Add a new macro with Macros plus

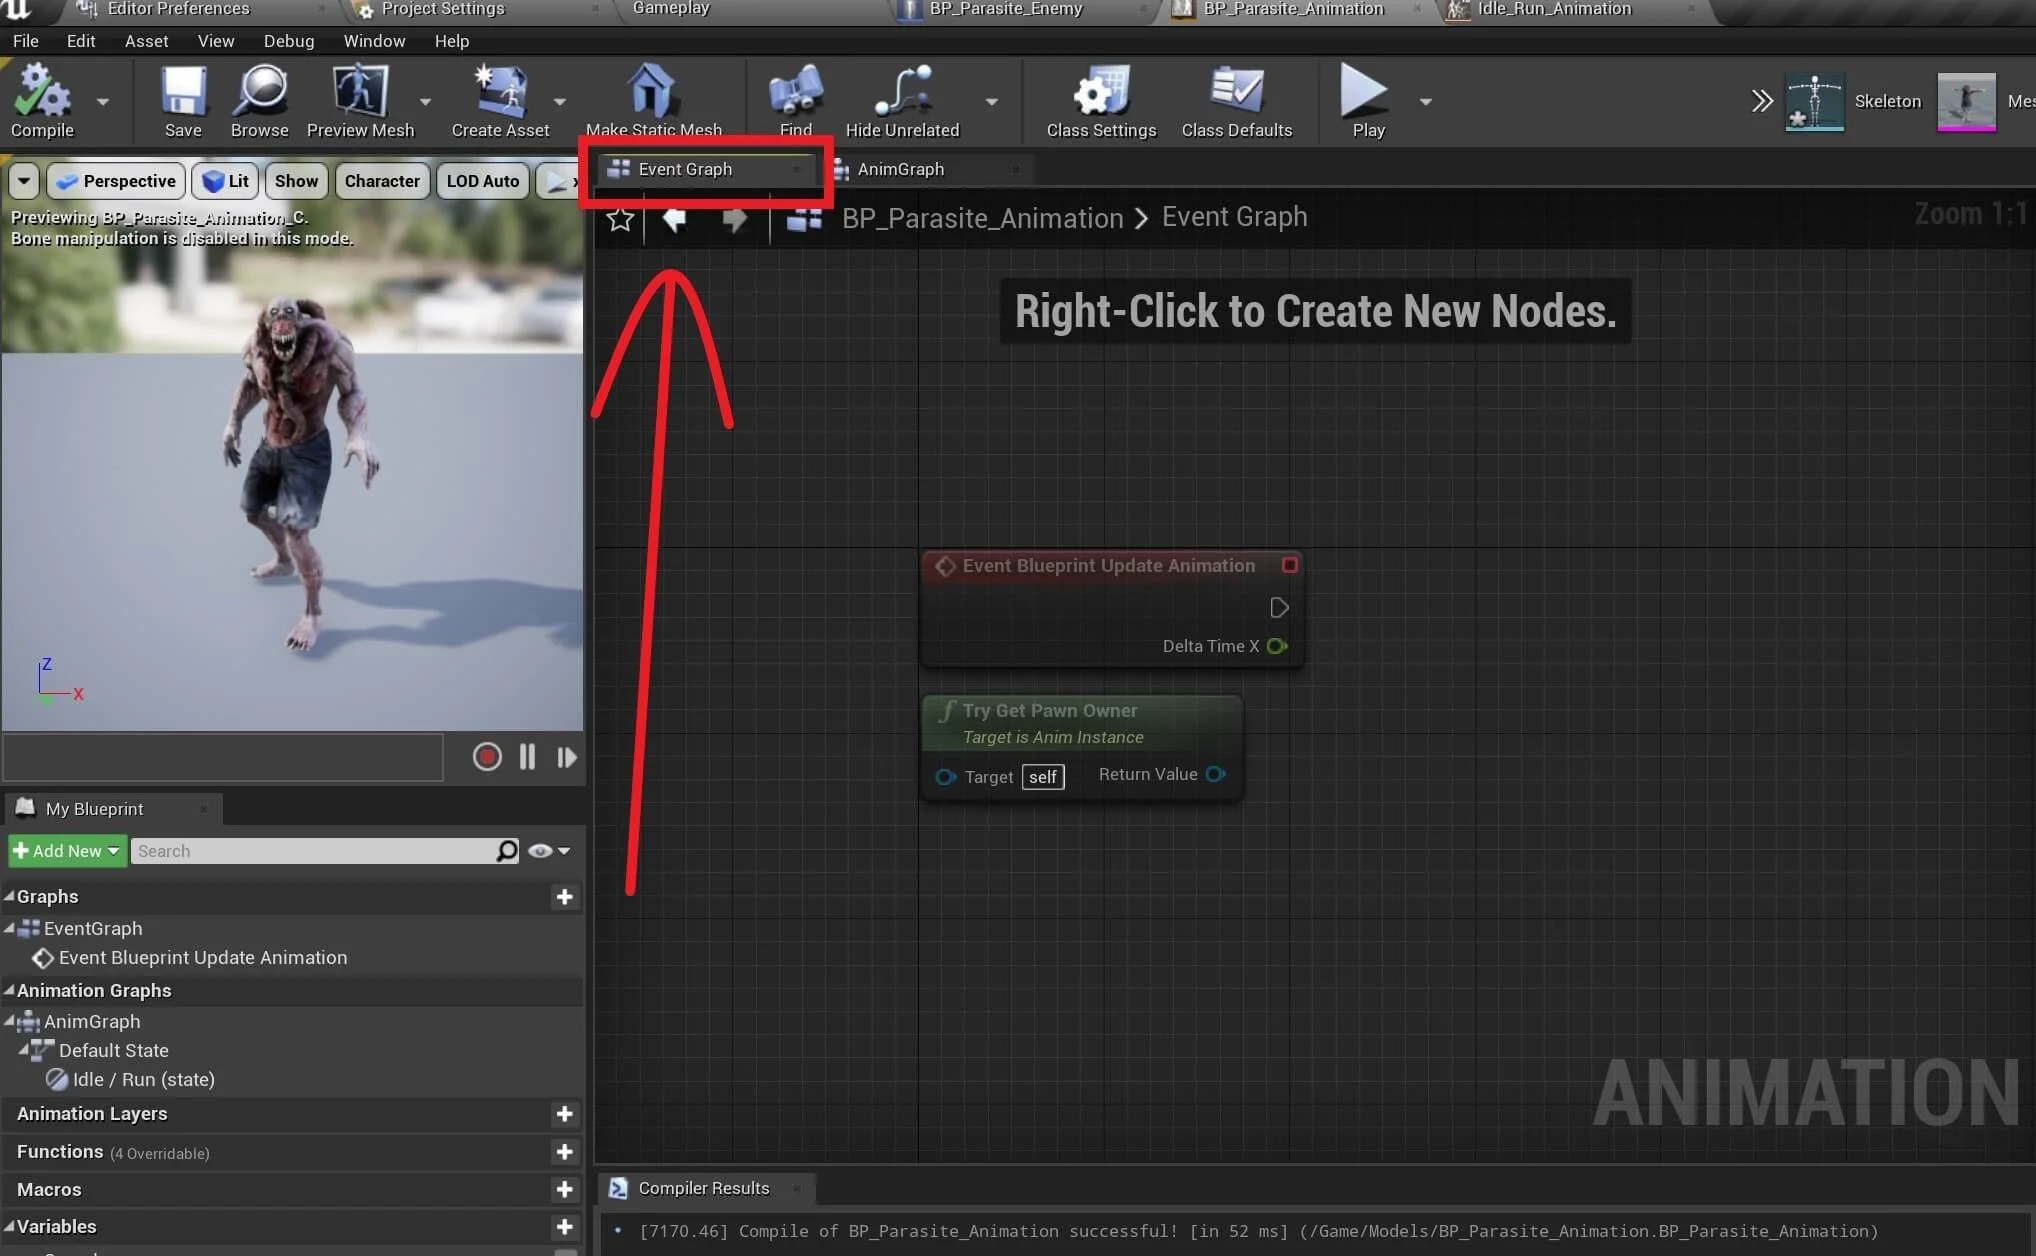coord(564,1189)
